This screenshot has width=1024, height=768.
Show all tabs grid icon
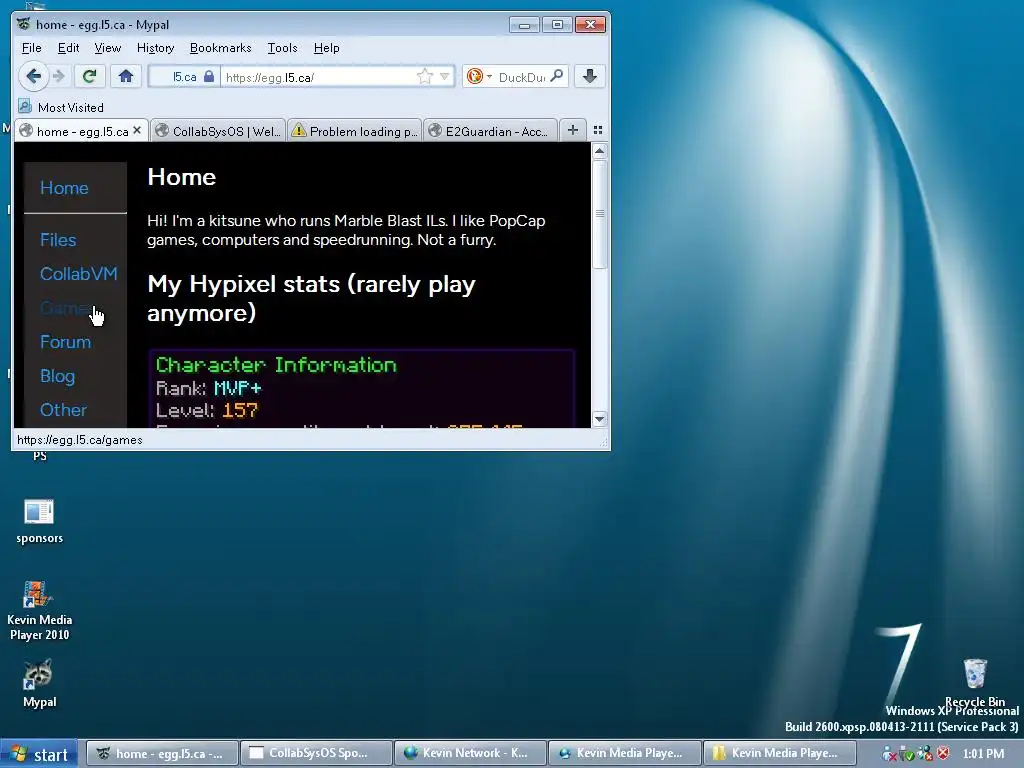[598, 131]
